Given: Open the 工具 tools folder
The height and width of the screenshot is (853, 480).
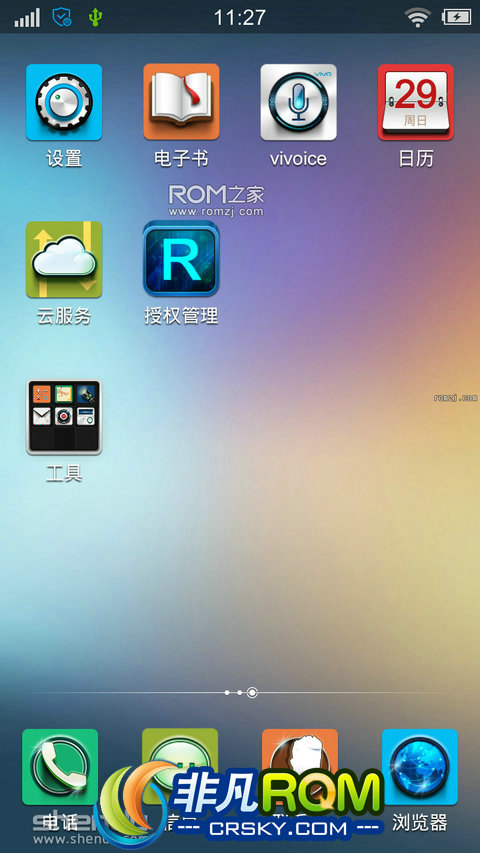Looking at the screenshot, I should click(x=64, y=417).
